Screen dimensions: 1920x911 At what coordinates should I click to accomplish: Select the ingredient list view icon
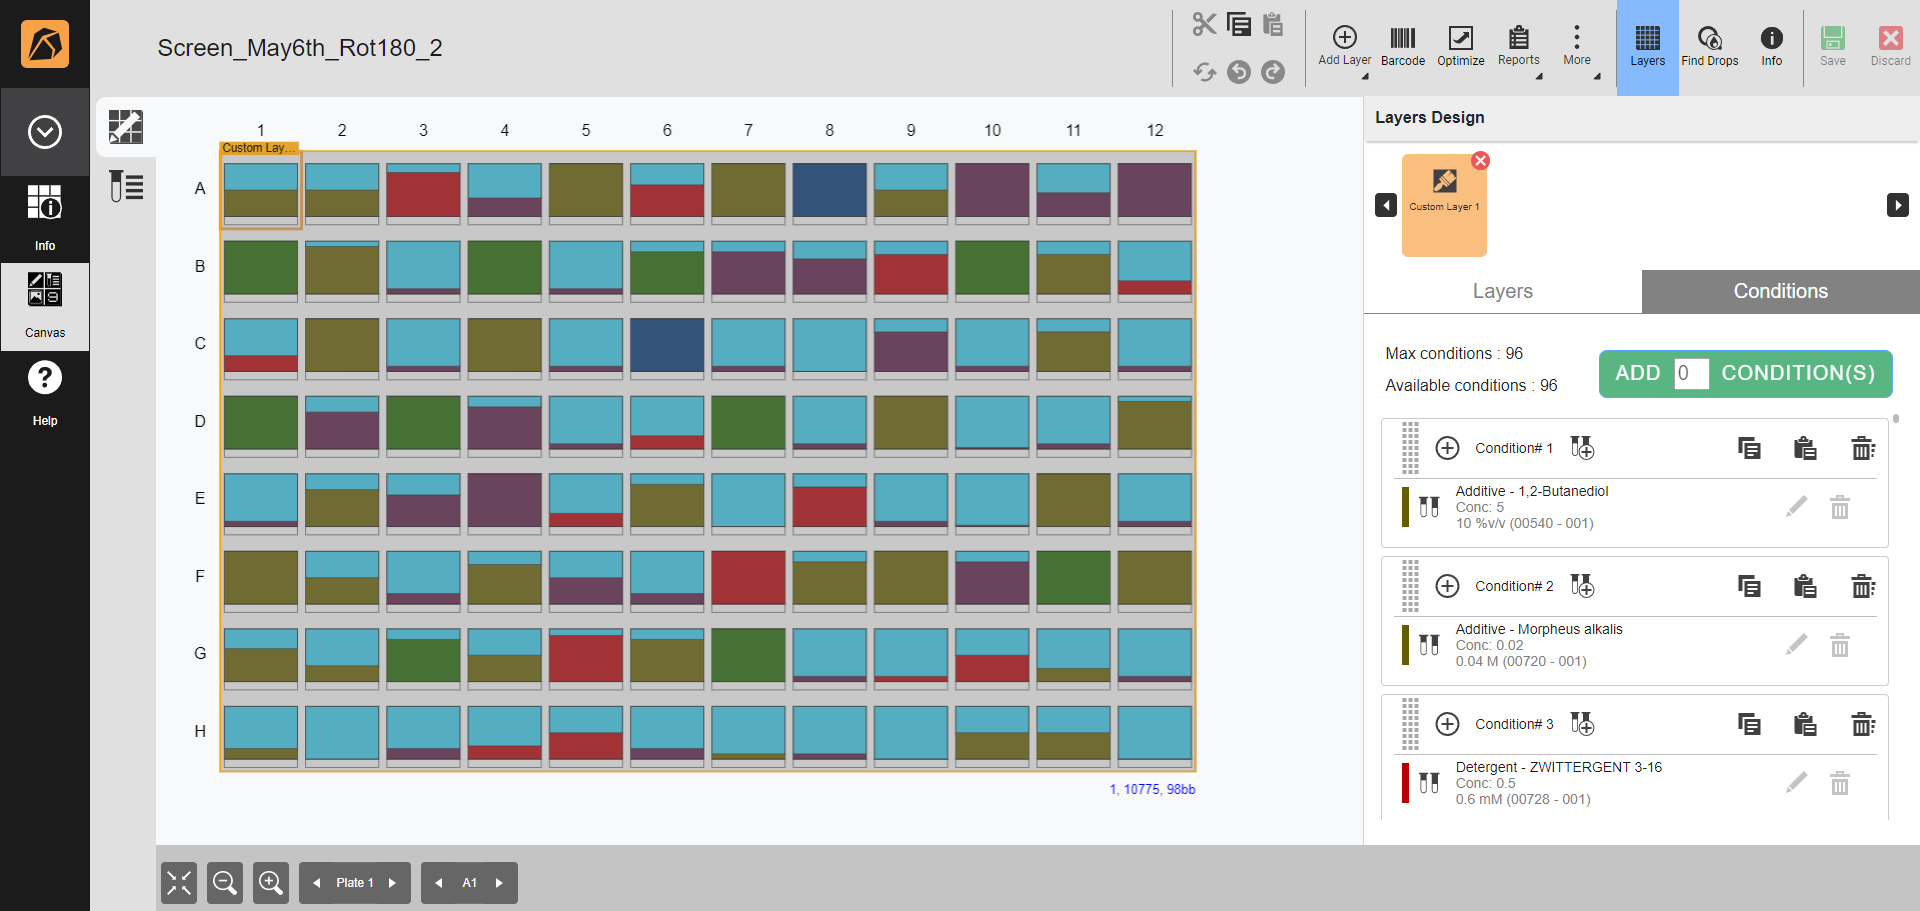(x=126, y=186)
